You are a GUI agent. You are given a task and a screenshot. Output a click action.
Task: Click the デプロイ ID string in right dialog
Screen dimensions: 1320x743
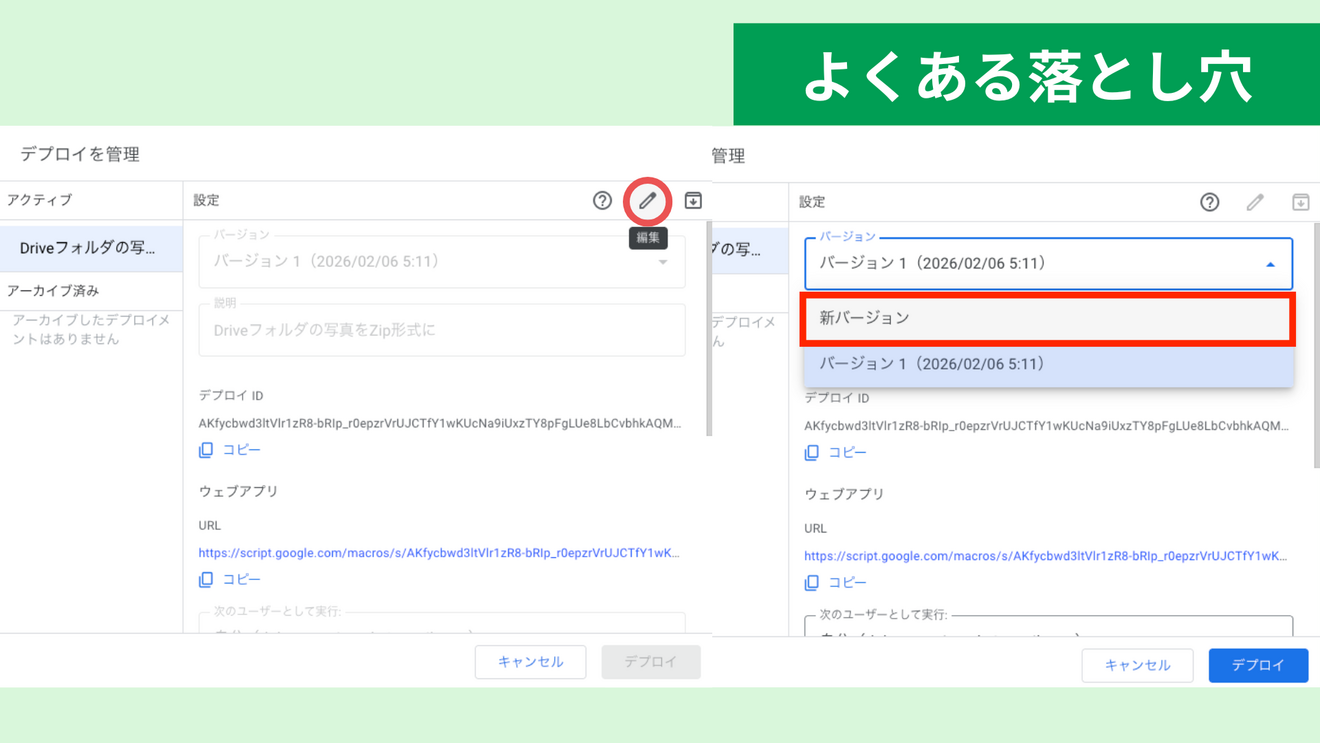click(x=1046, y=426)
